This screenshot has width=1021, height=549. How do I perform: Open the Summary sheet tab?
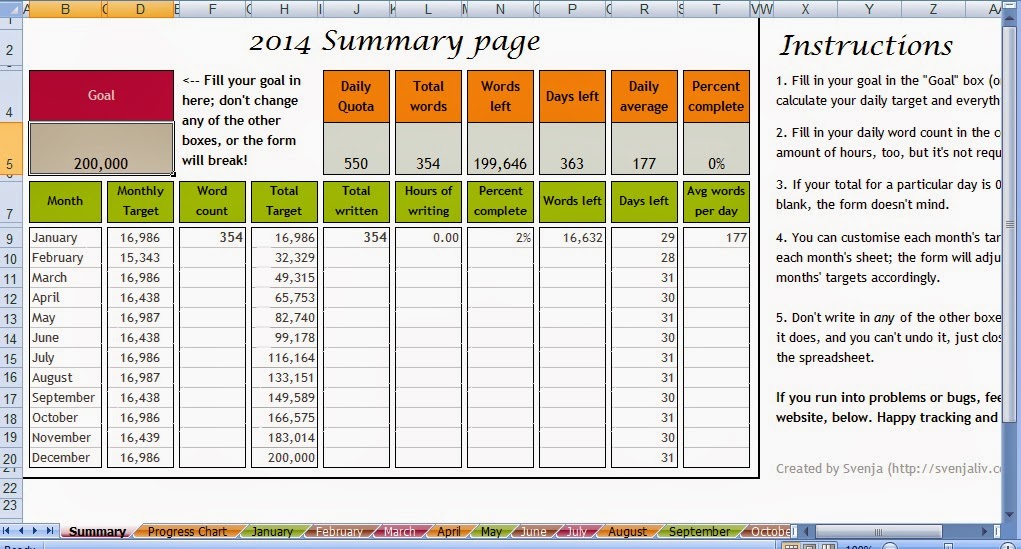[98, 531]
